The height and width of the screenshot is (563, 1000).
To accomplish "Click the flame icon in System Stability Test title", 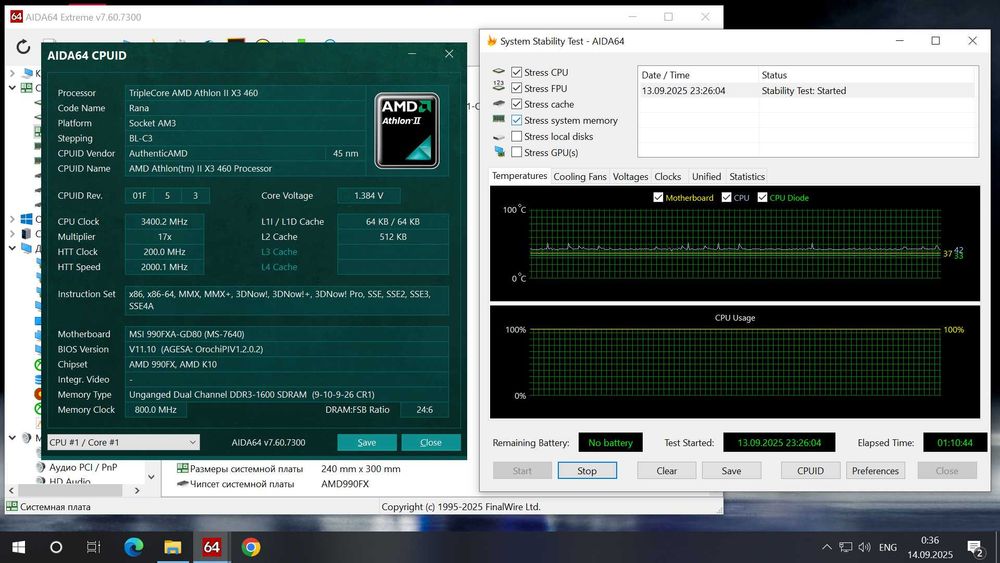I will pyautogui.click(x=492, y=41).
